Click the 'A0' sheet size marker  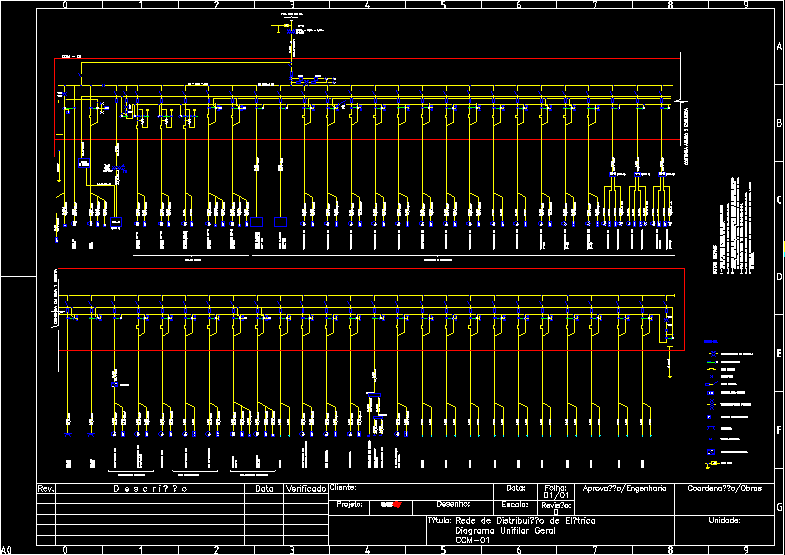[x=7, y=550]
